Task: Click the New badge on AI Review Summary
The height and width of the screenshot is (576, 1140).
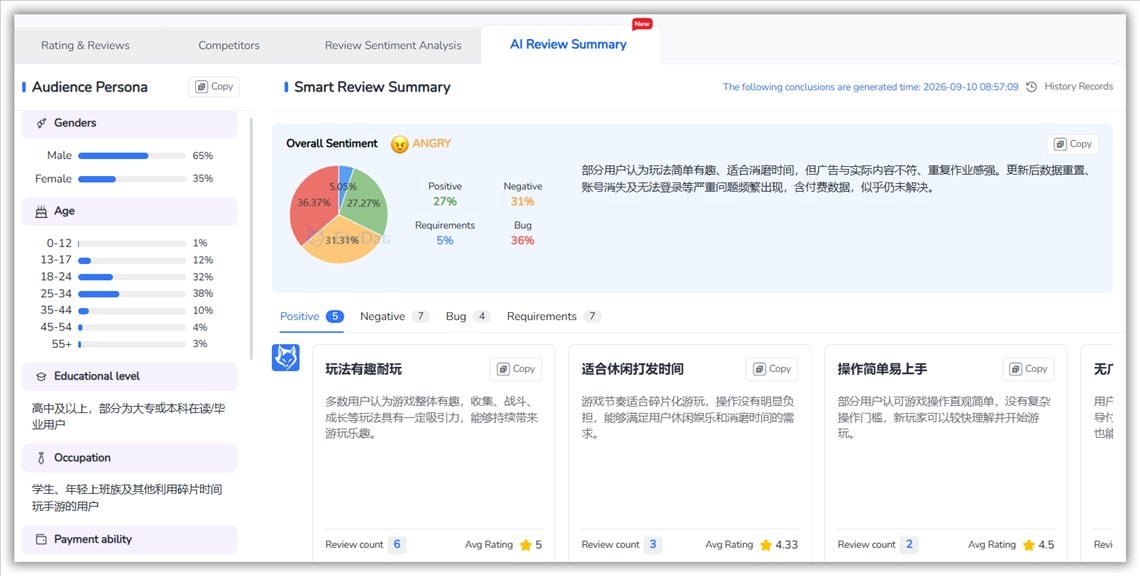Action: 642,24
